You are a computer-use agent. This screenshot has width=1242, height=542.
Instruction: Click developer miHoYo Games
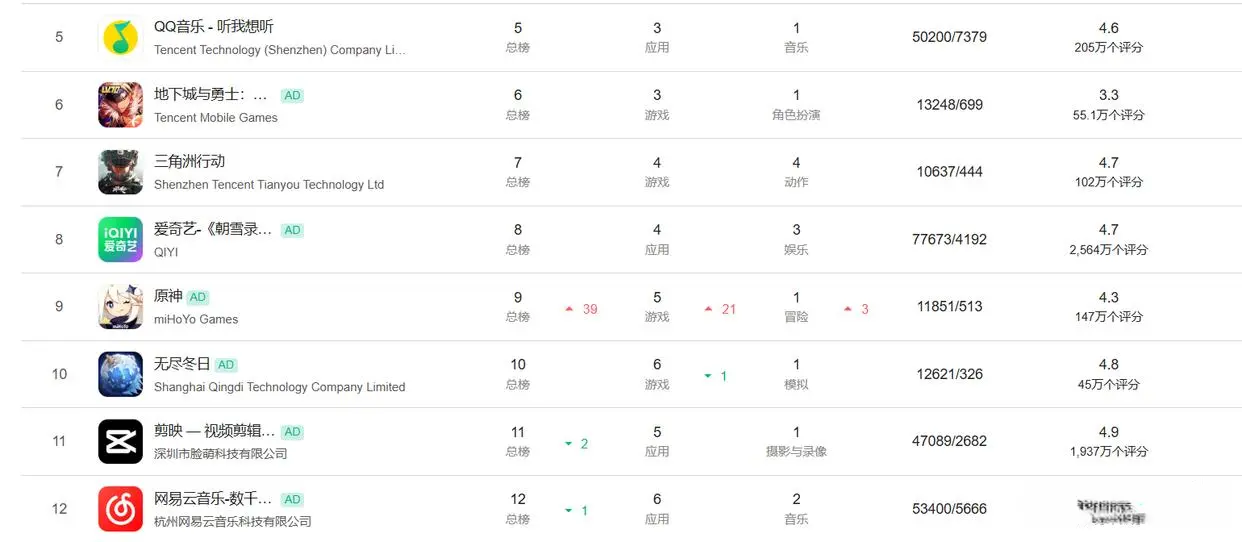click(196, 319)
